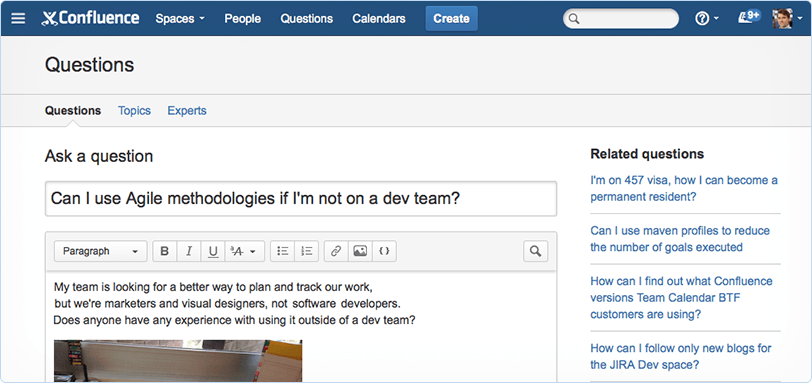Image resolution: width=812 pixels, height=383 pixels.
Task: View the 9+ notifications inbox
Action: tap(749, 17)
